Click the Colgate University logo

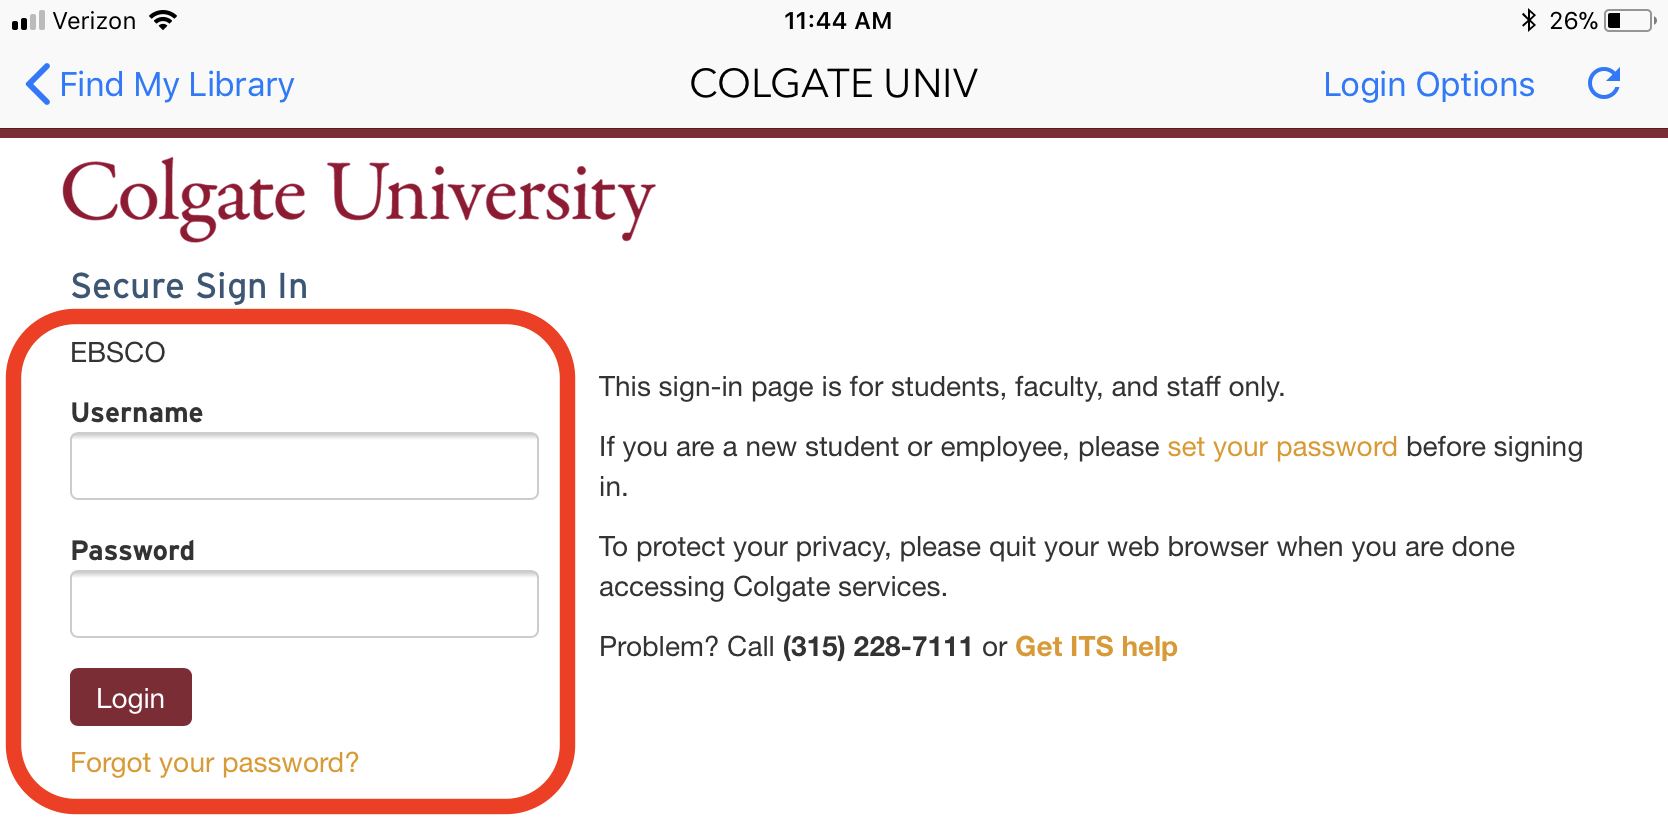click(x=358, y=197)
